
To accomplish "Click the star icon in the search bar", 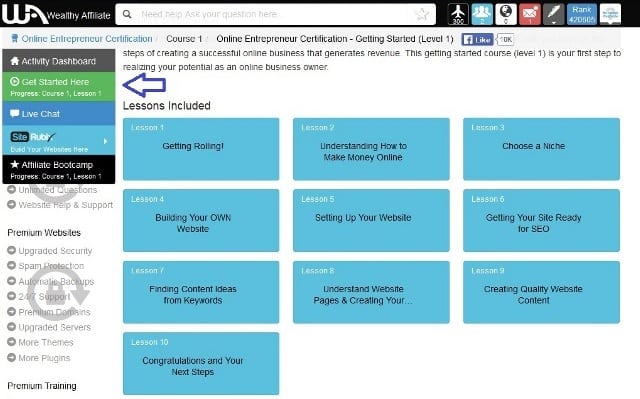I will (x=422, y=14).
